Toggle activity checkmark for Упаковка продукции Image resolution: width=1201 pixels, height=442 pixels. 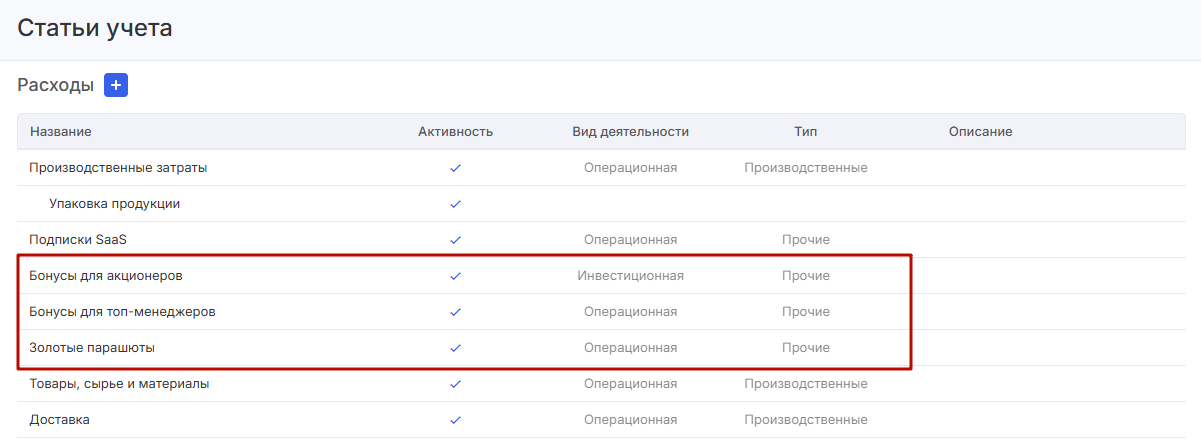pyautogui.click(x=455, y=204)
